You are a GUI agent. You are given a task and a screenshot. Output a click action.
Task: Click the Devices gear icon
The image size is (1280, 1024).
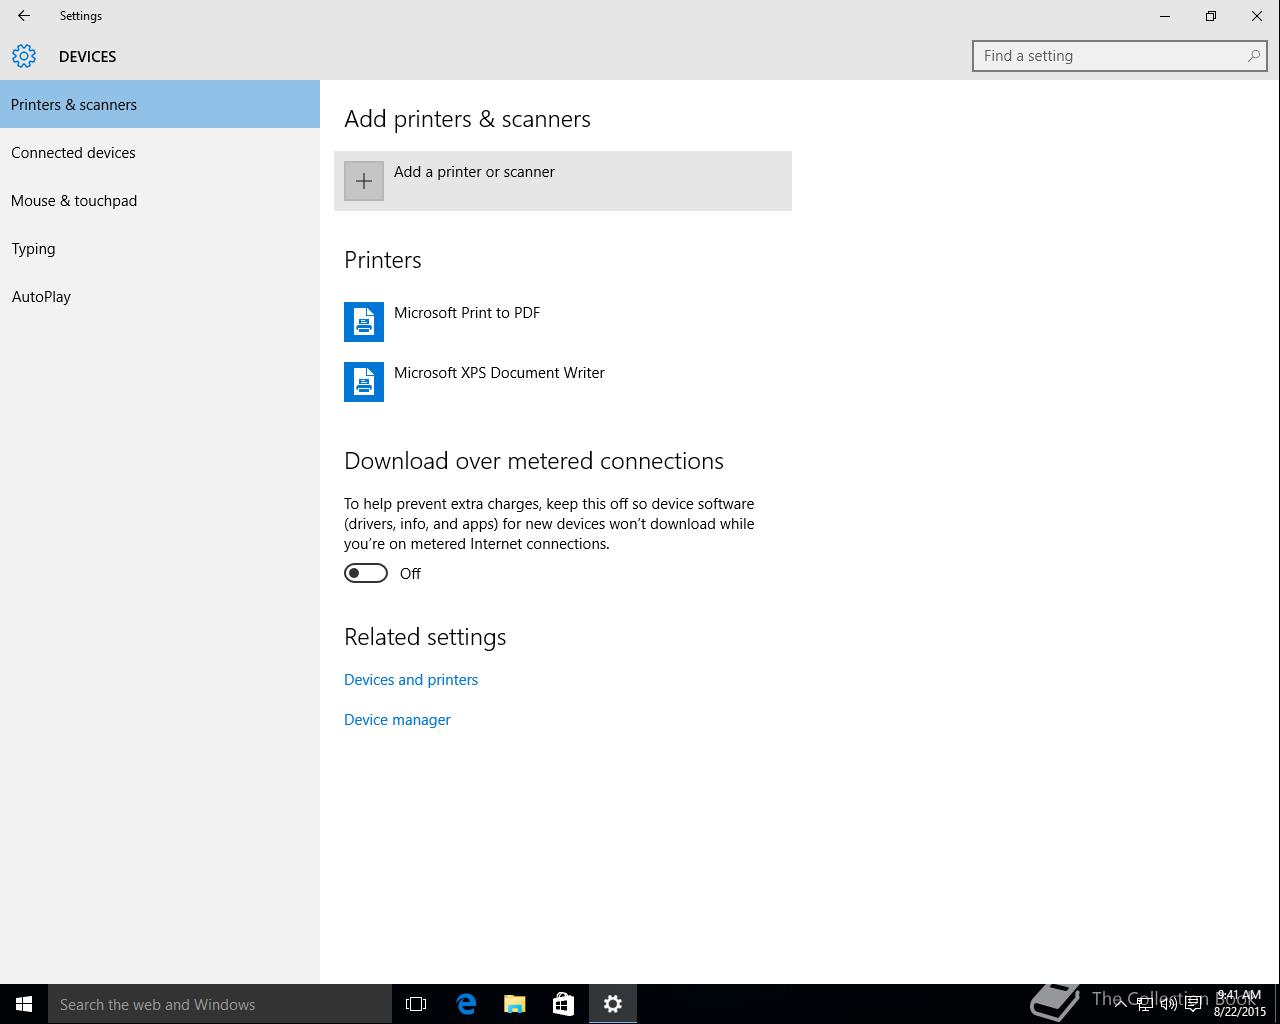(x=24, y=56)
